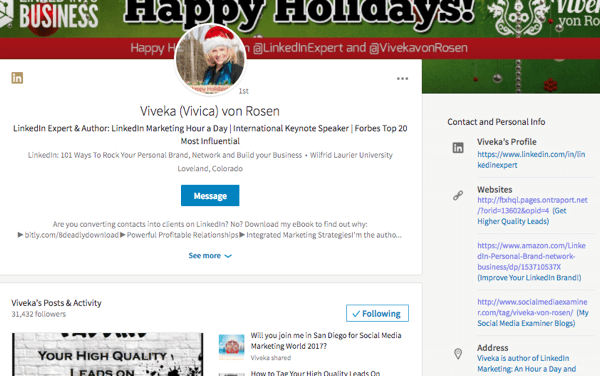Click the location pin icon beside Address
The height and width of the screenshot is (376, 600).
point(458,353)
